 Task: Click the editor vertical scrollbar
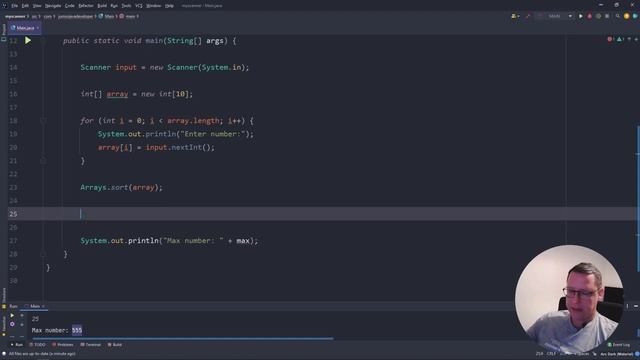[x=638, y=199]
